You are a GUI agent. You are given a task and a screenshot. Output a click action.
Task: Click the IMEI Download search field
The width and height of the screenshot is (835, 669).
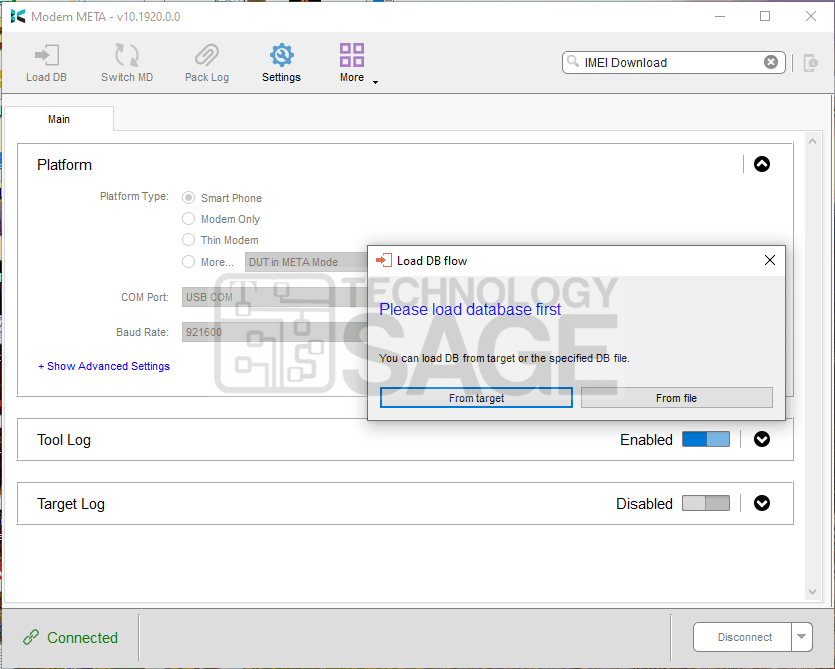click(673, 62)
